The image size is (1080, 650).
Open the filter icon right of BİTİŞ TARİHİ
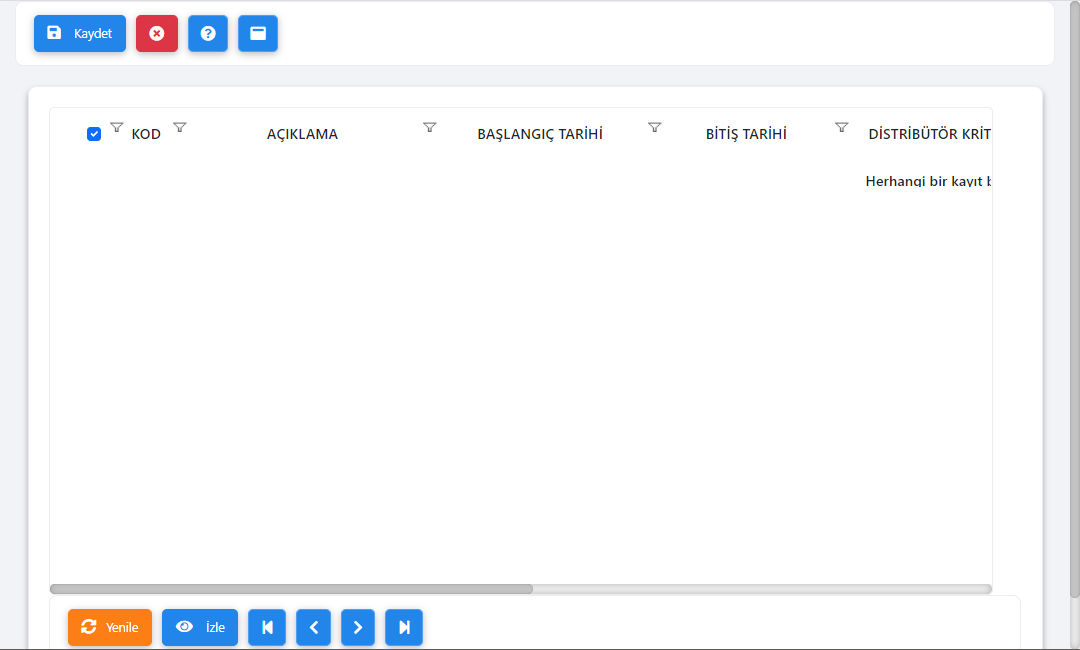point(842,127)
